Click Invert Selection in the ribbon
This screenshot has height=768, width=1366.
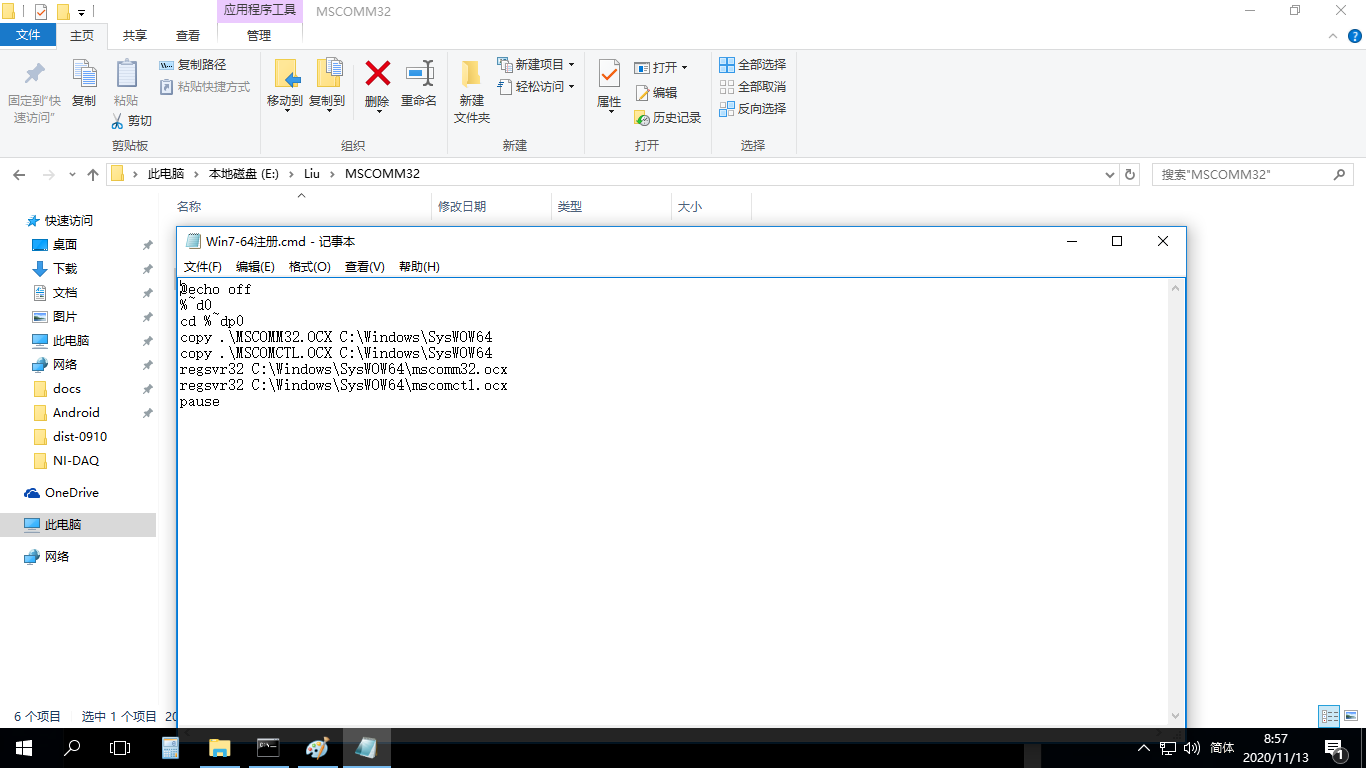[x=752, y=108]
